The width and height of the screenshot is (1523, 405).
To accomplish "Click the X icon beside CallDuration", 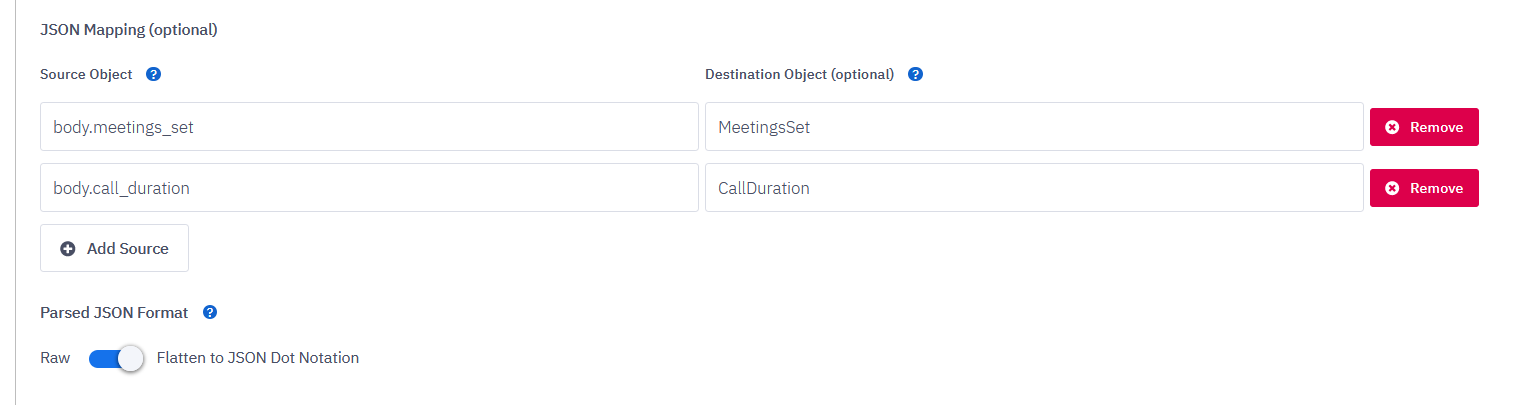I will [x=1391, y=188].
